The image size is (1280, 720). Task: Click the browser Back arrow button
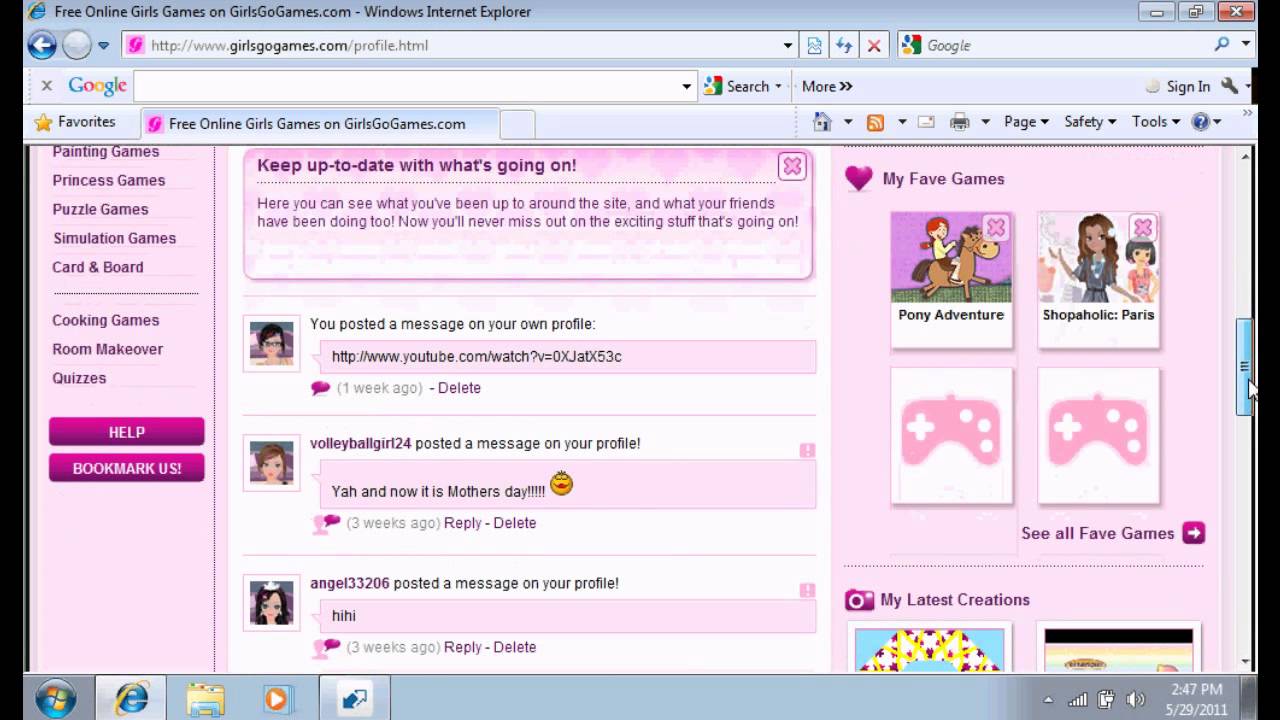coord(42,45)
